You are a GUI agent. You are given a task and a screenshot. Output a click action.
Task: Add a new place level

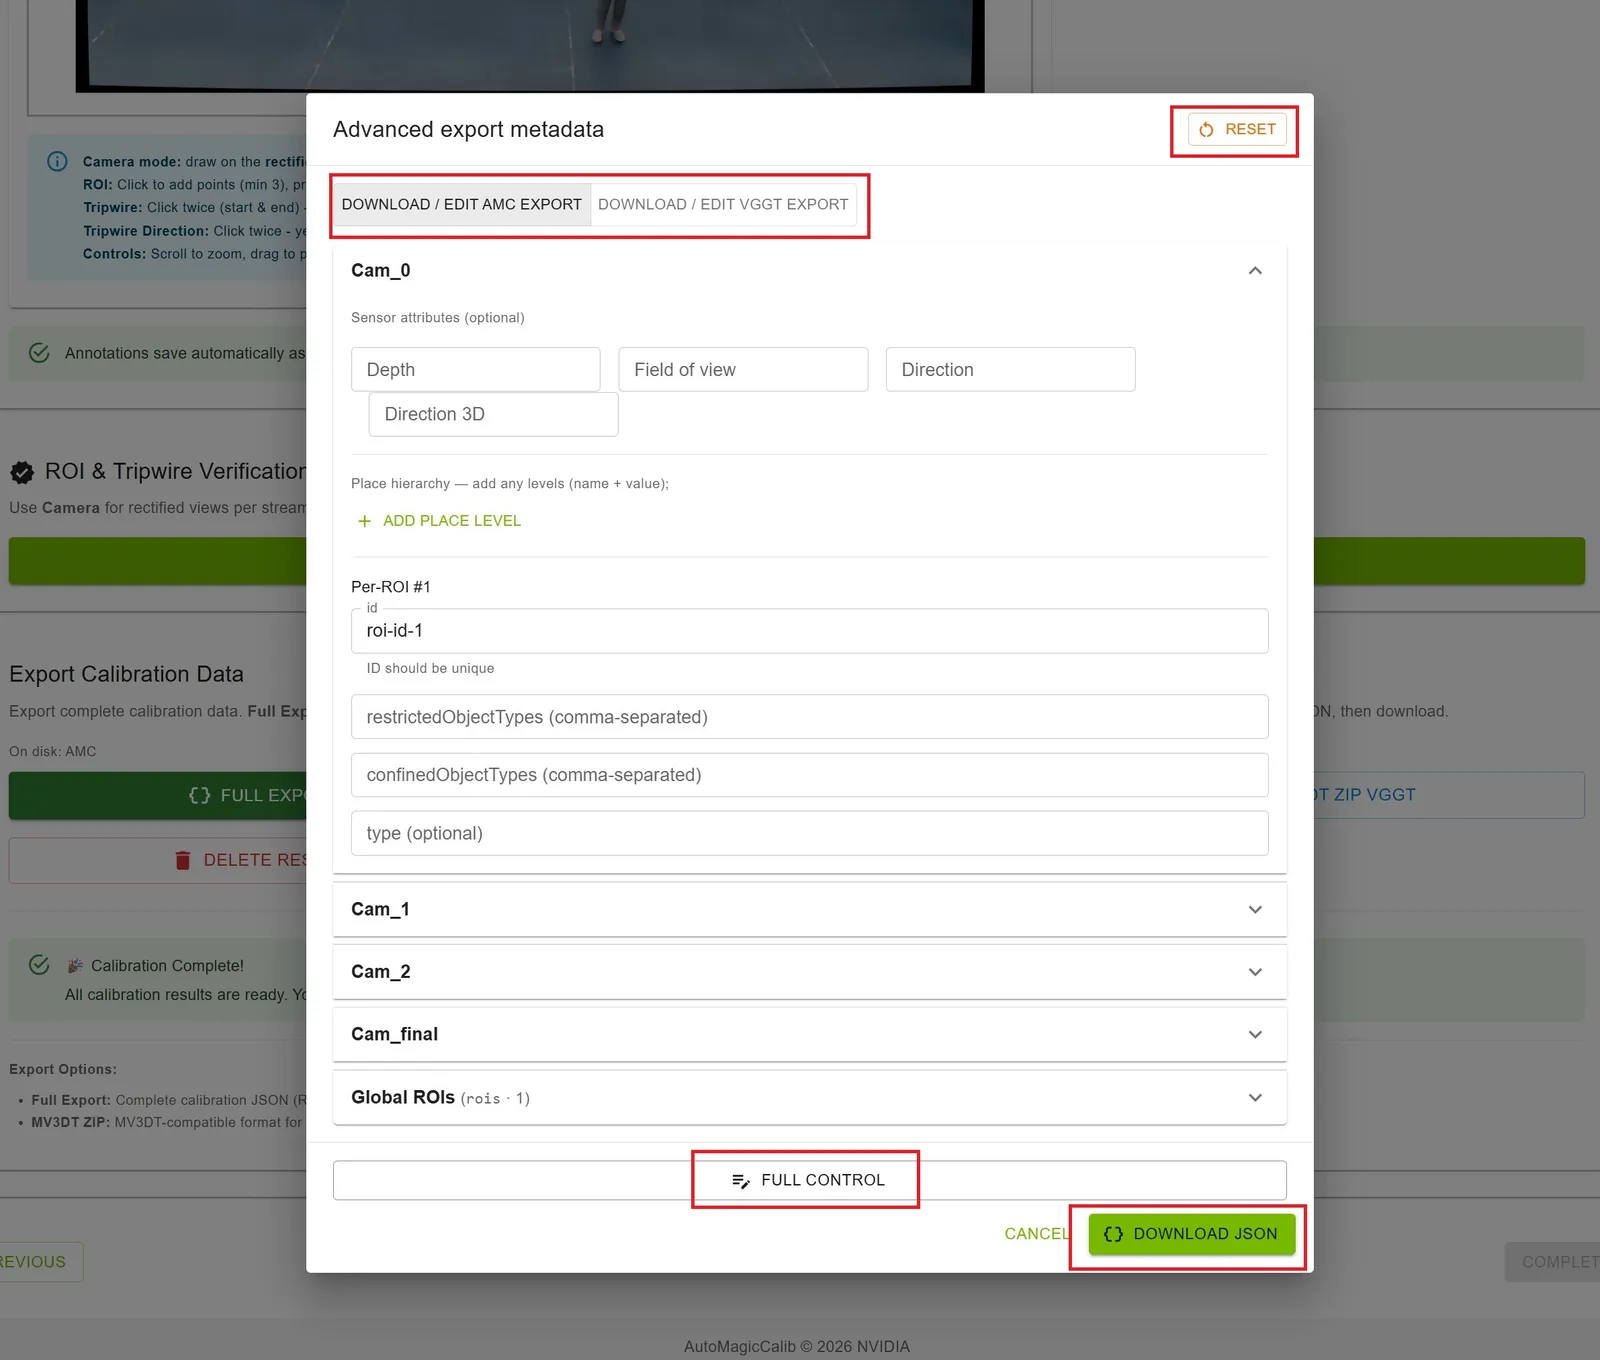[439, 521]
